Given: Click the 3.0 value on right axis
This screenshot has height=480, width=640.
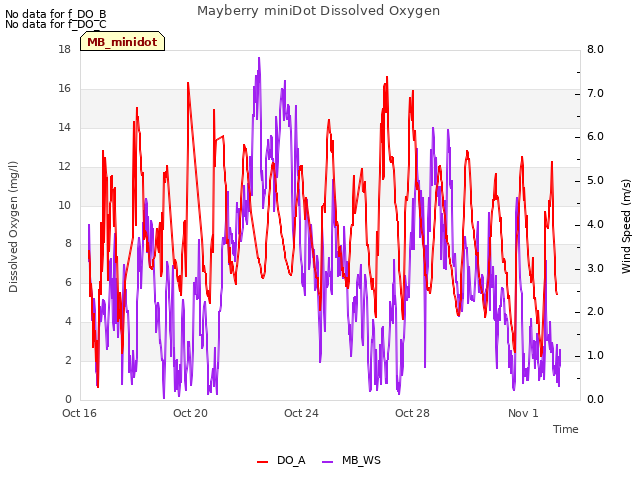Looking at the screenshot, I should click(595, 268).
